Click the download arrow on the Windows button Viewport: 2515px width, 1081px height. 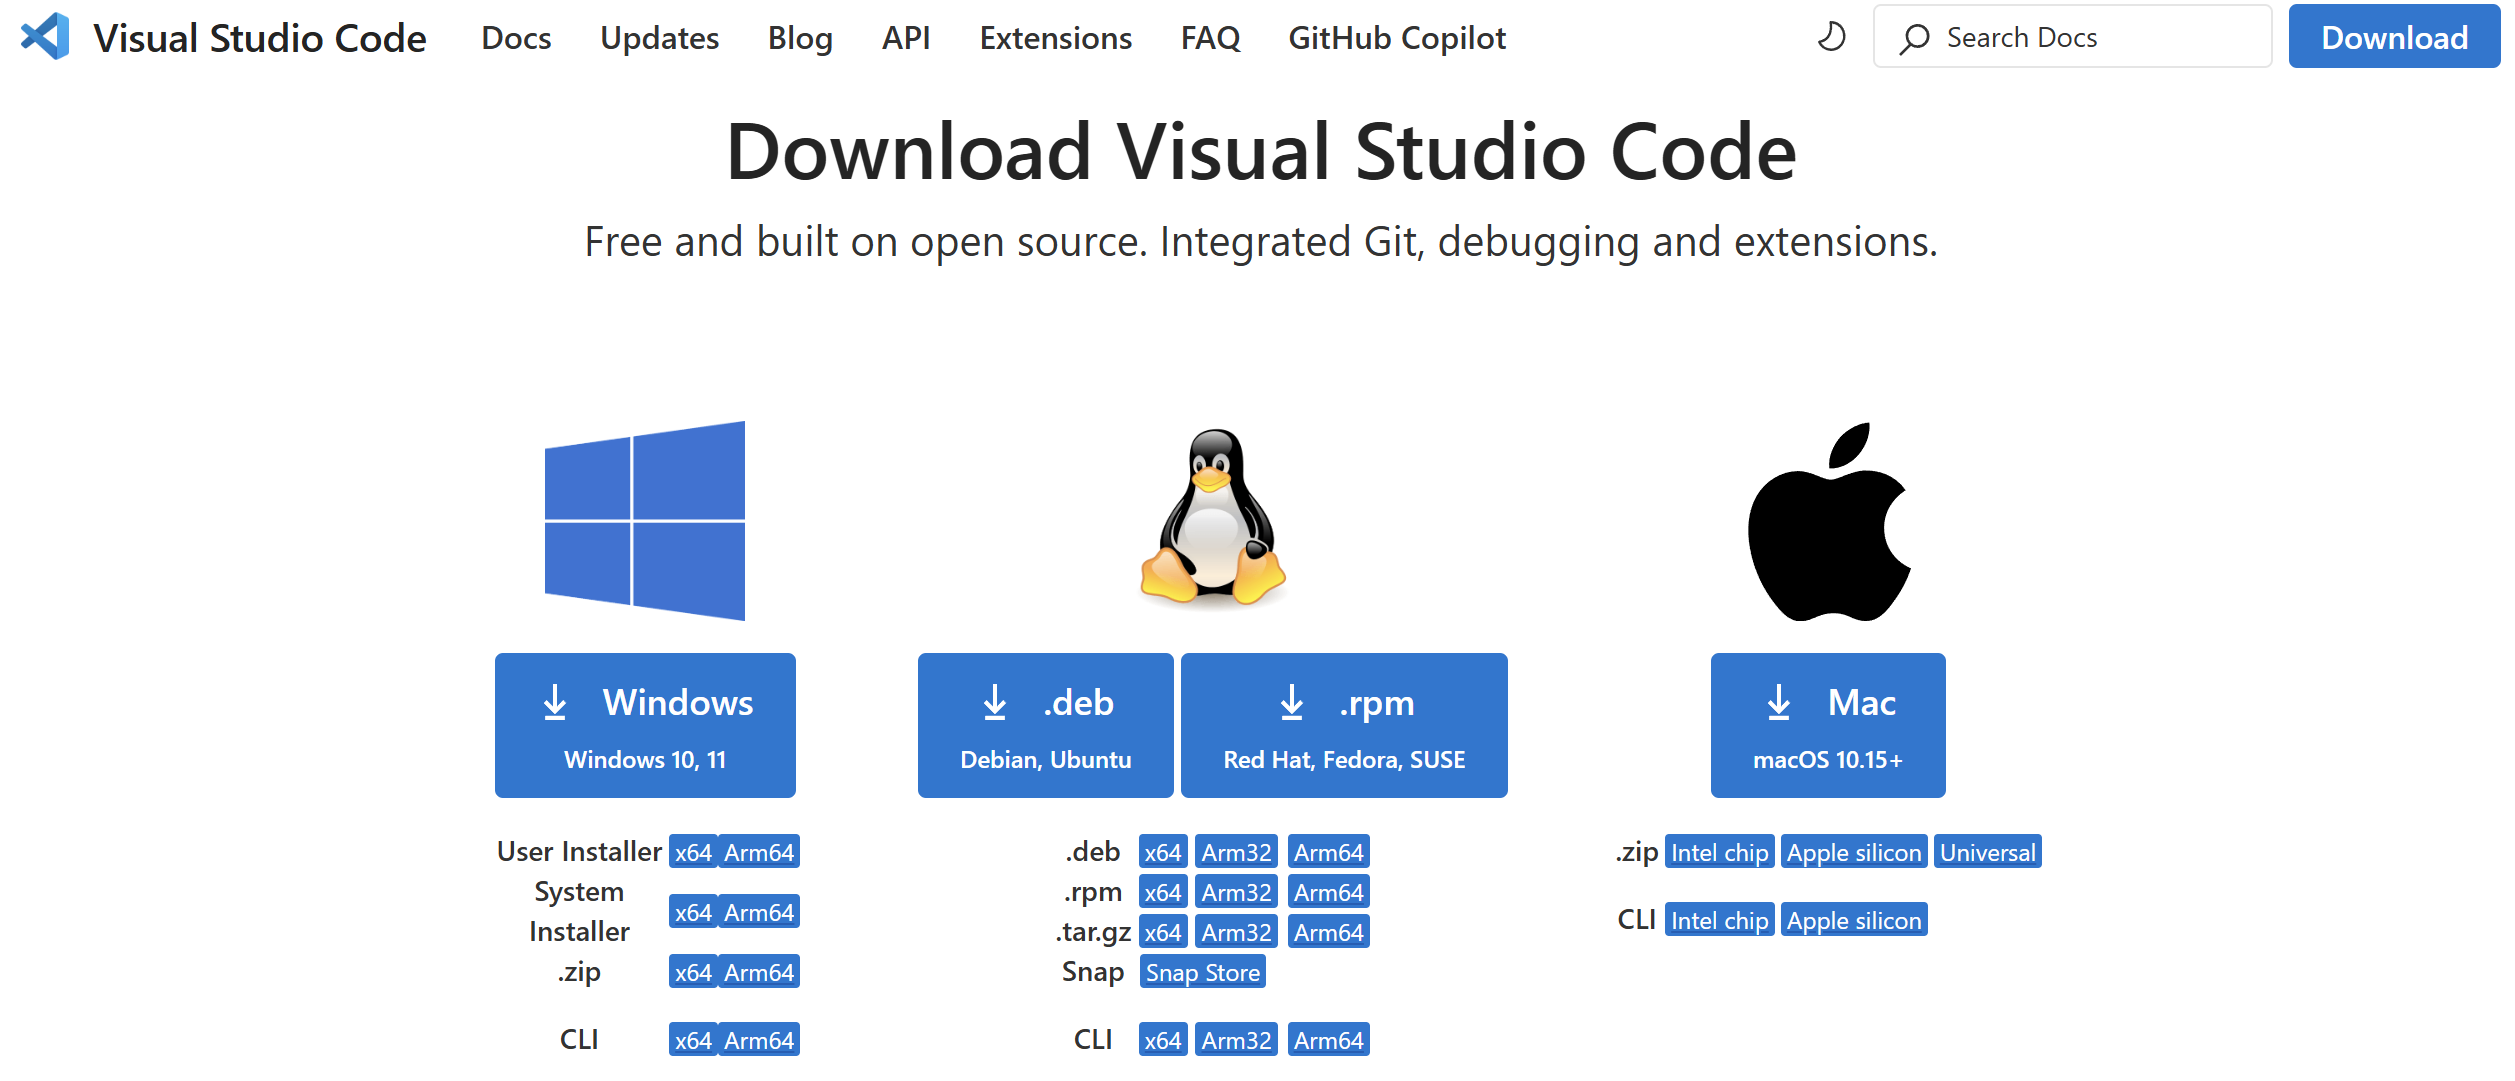point(555,703)
